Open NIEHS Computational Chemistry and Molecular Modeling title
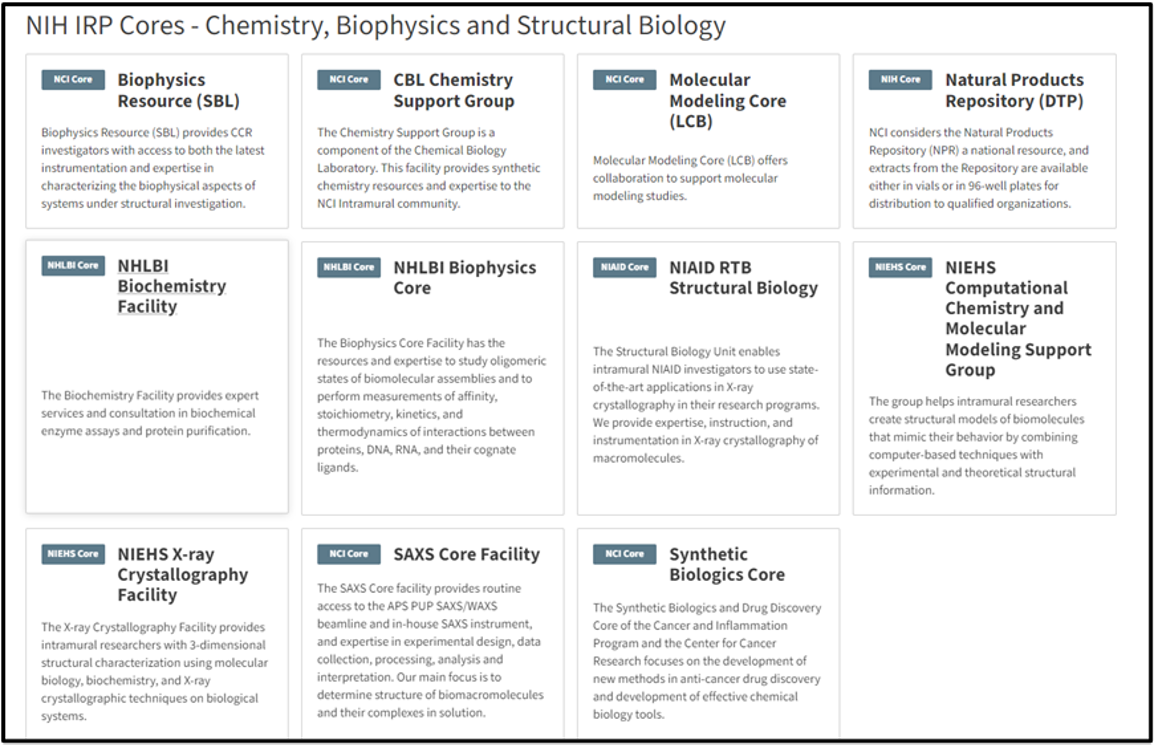The image size is (1154, 745). [1017, 318]
